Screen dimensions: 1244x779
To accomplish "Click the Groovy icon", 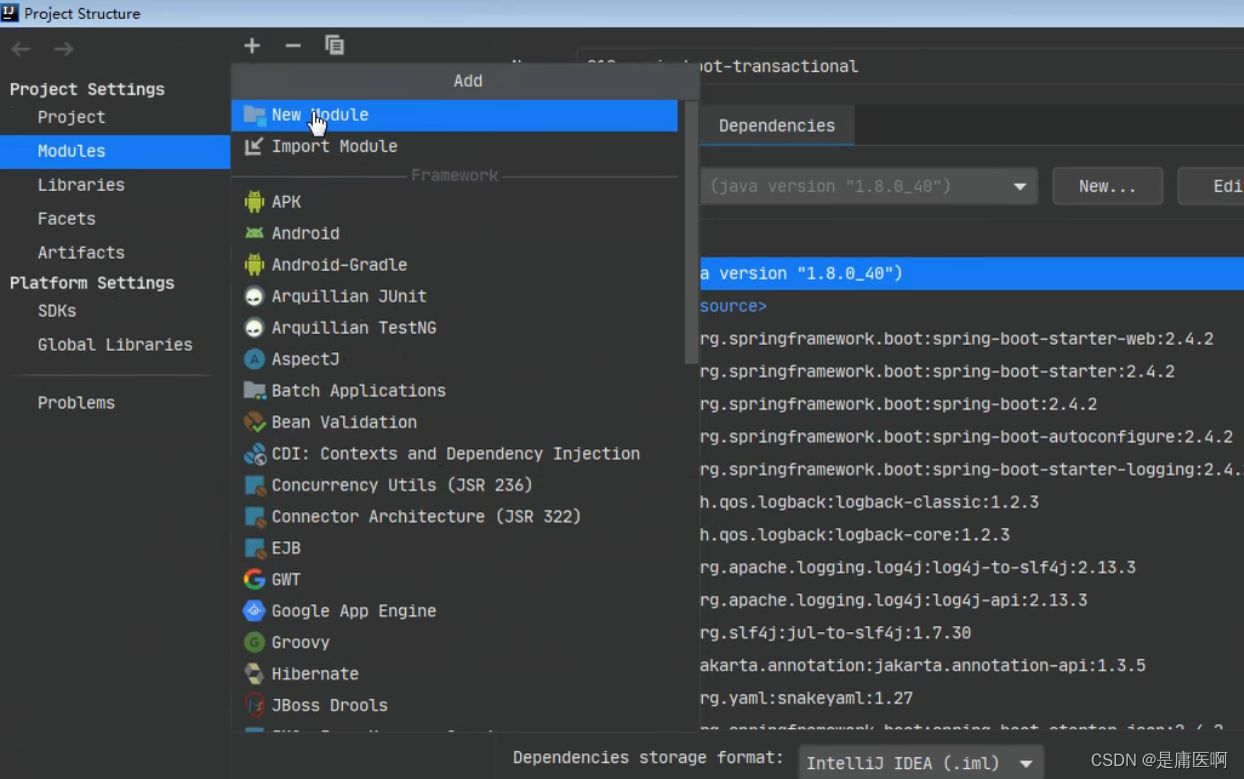I will [254, 642].
